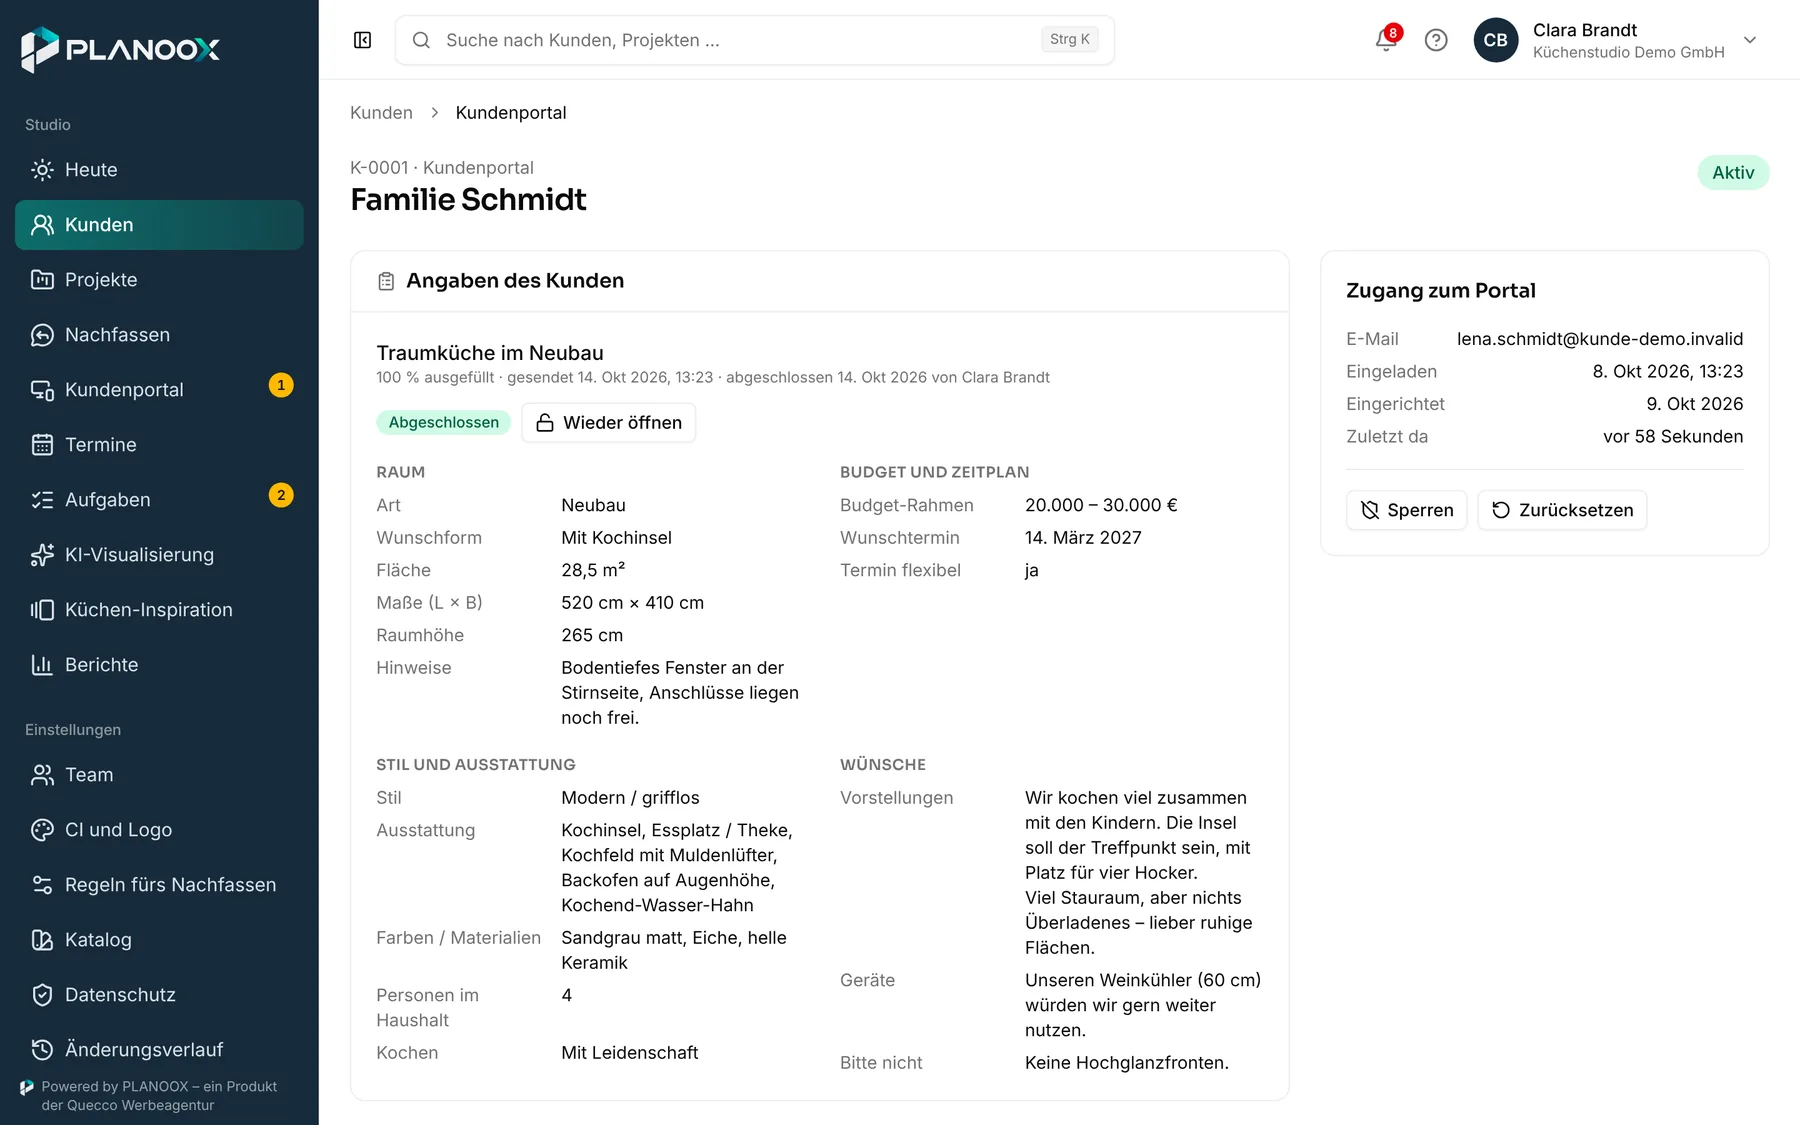This screenshot has width=1800, height=1125.
Task: Click the Datenschutz shield icon
Action: pos(42,995)
